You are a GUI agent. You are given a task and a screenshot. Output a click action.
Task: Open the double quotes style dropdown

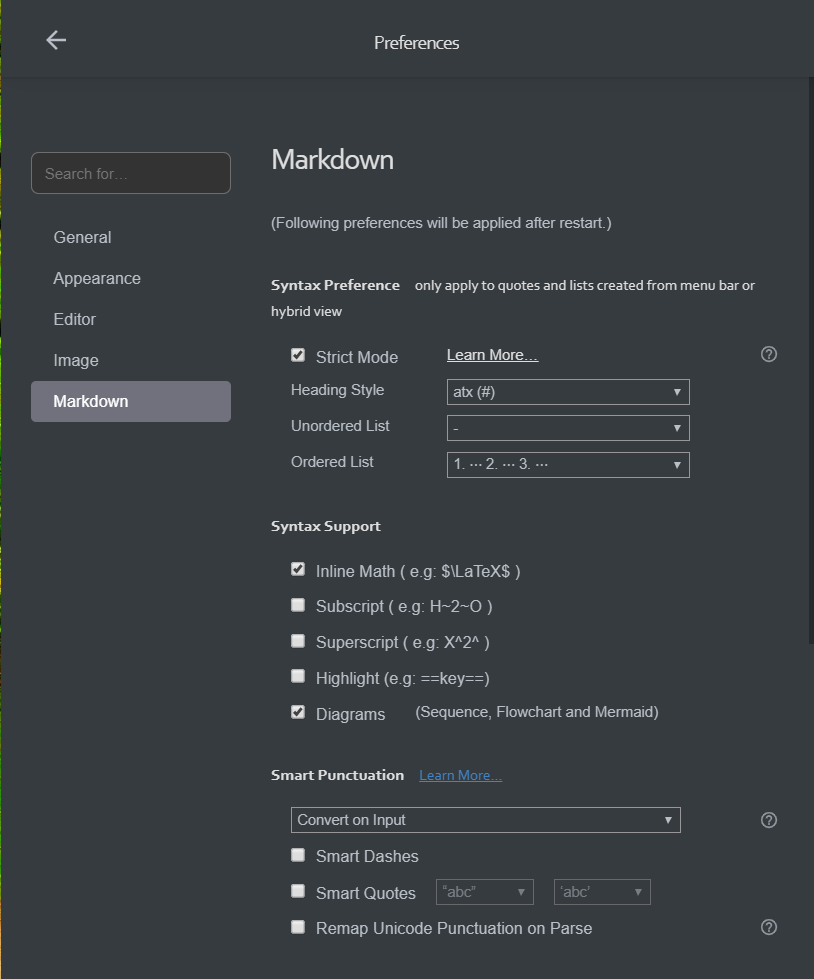[484, 892]
